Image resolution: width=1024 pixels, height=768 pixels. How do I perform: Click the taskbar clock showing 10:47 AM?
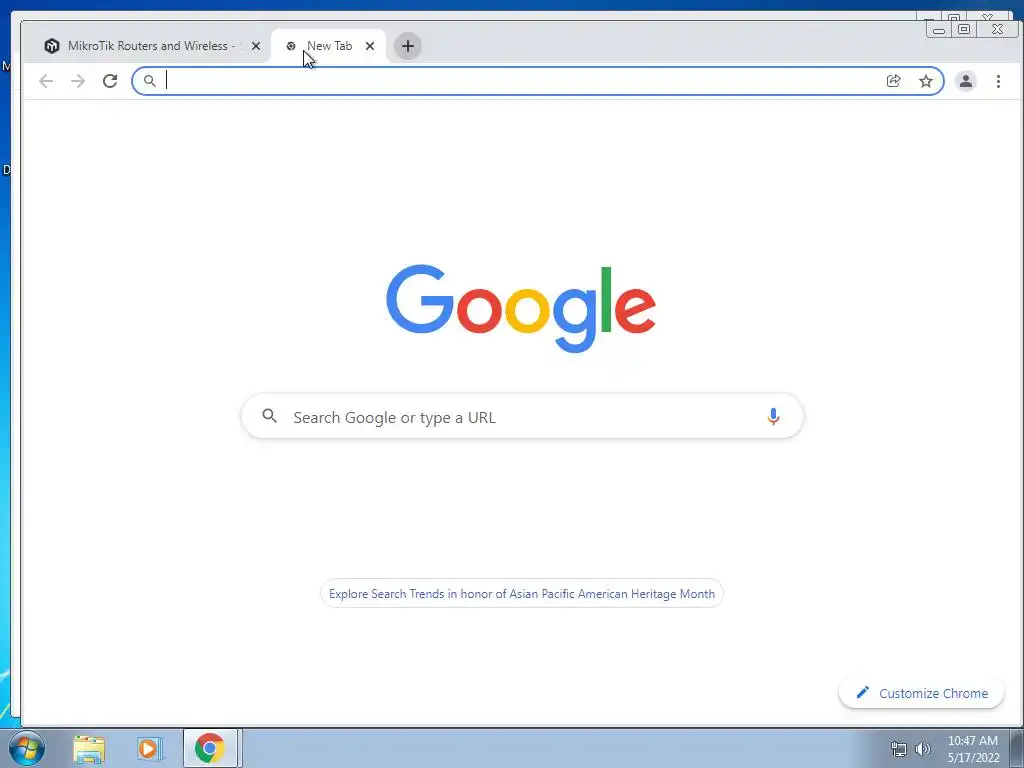coord(973,749)
